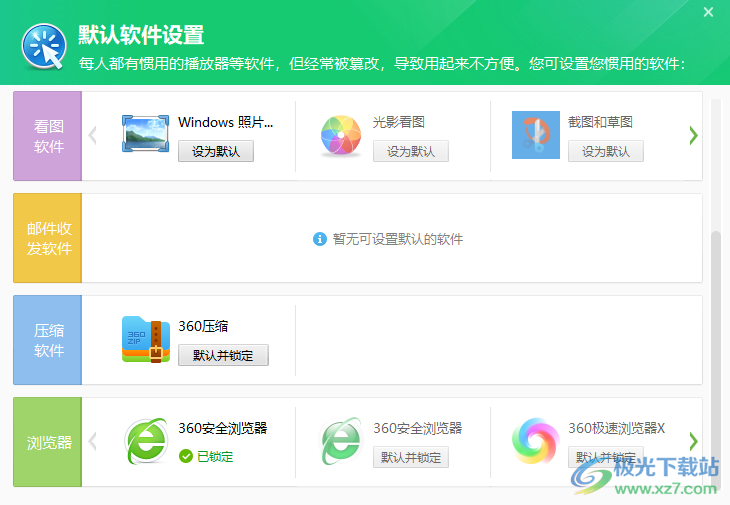The image size is (730, 505).
Task: Click the 截图和草图 scissors icon
Action: tap(536, 135)
